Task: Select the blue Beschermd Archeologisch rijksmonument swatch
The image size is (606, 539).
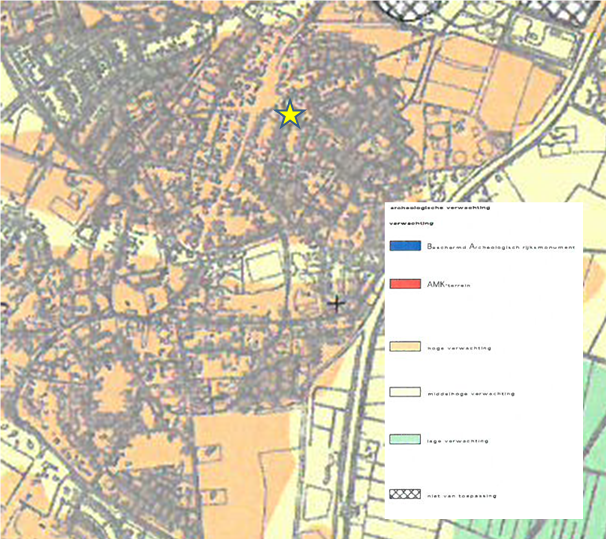Action: 404,246
